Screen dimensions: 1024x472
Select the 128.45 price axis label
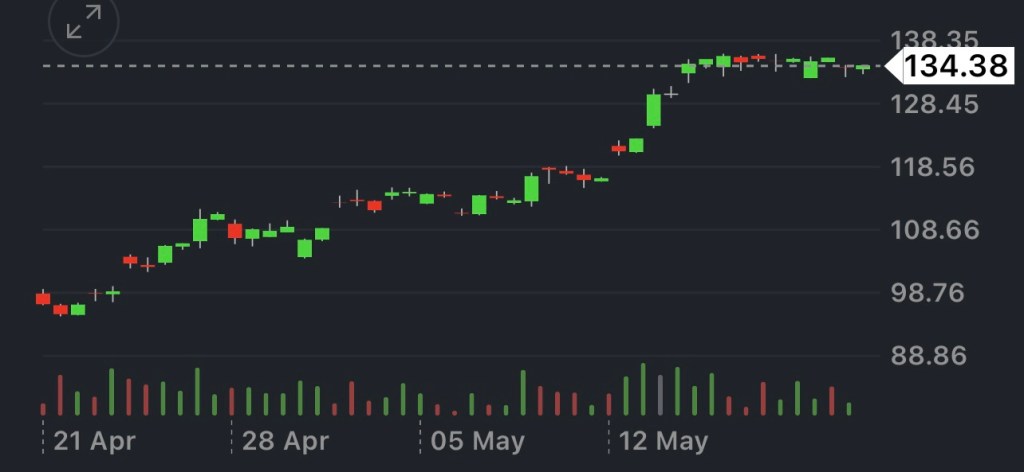click(x=934, y=104)
